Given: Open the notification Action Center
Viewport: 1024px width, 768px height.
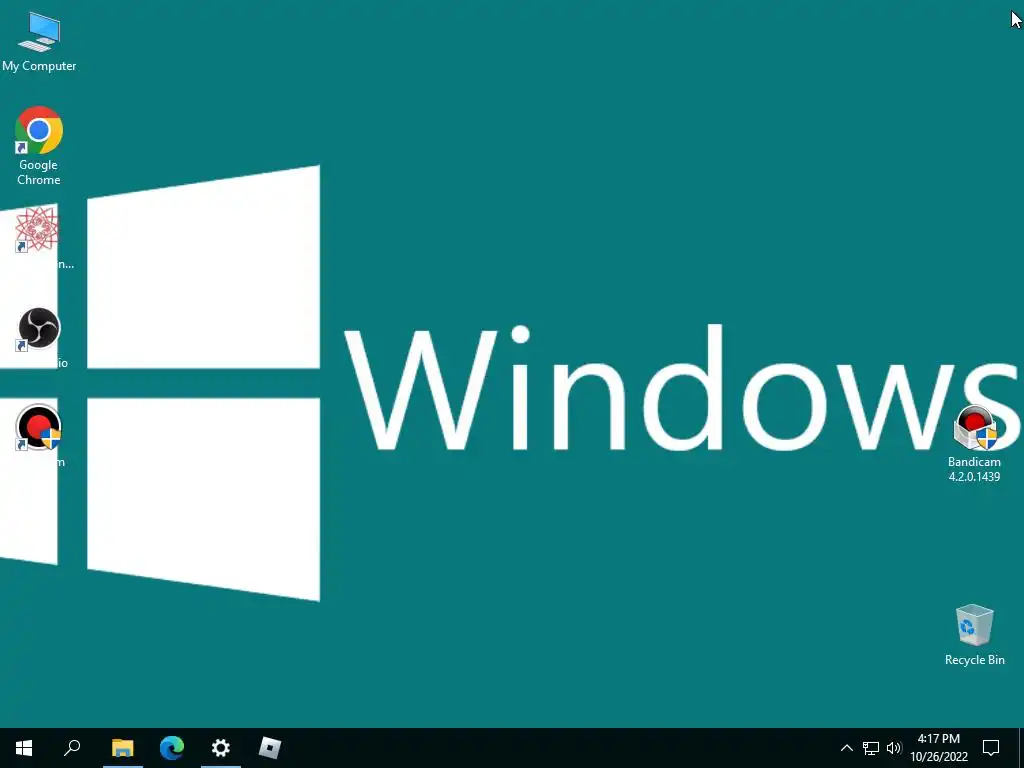Looking at the screenshot, I should click(991, 748).
